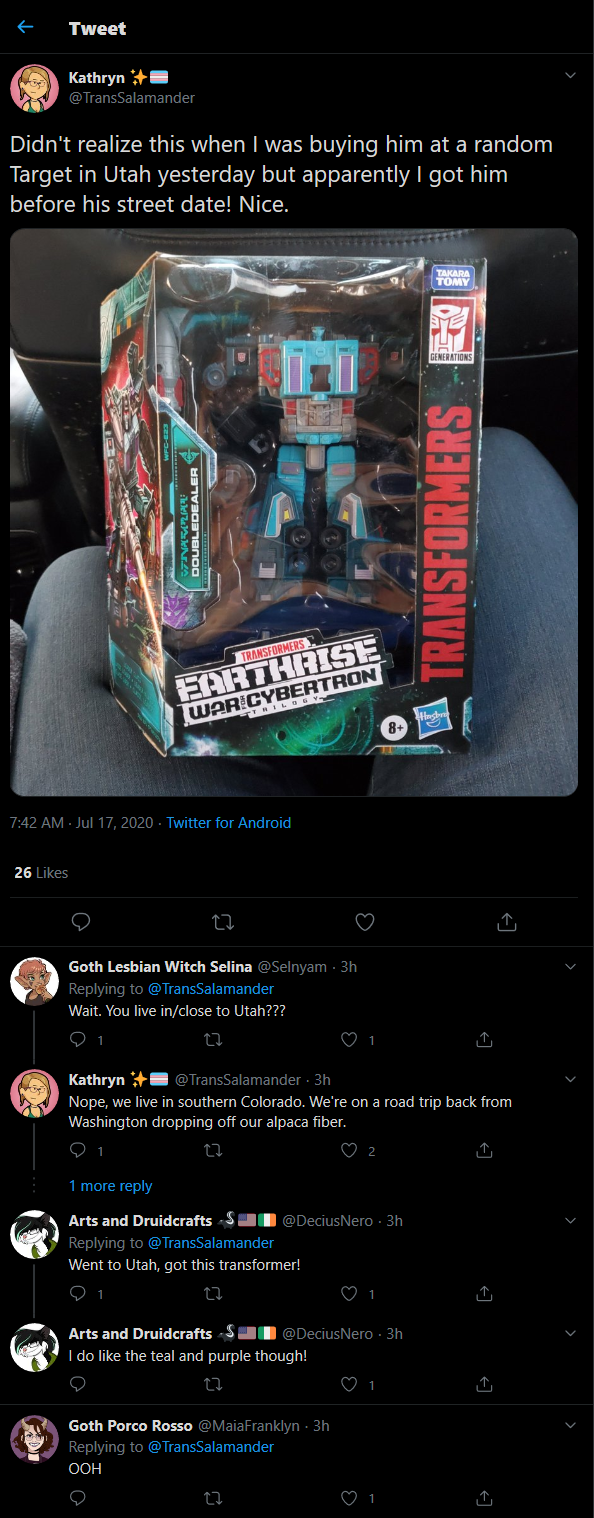Share Kathryn's southern Colorado reply
Image resolution: width=594 pixels, height=1518 pixels.
[x=484, y=1151]
